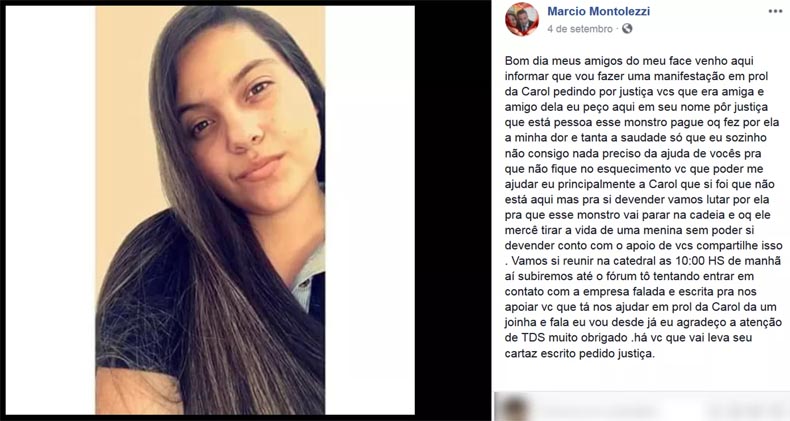Click the blurred text at bottom right corner
Screen dimensions: 790x421
point(746,407)
